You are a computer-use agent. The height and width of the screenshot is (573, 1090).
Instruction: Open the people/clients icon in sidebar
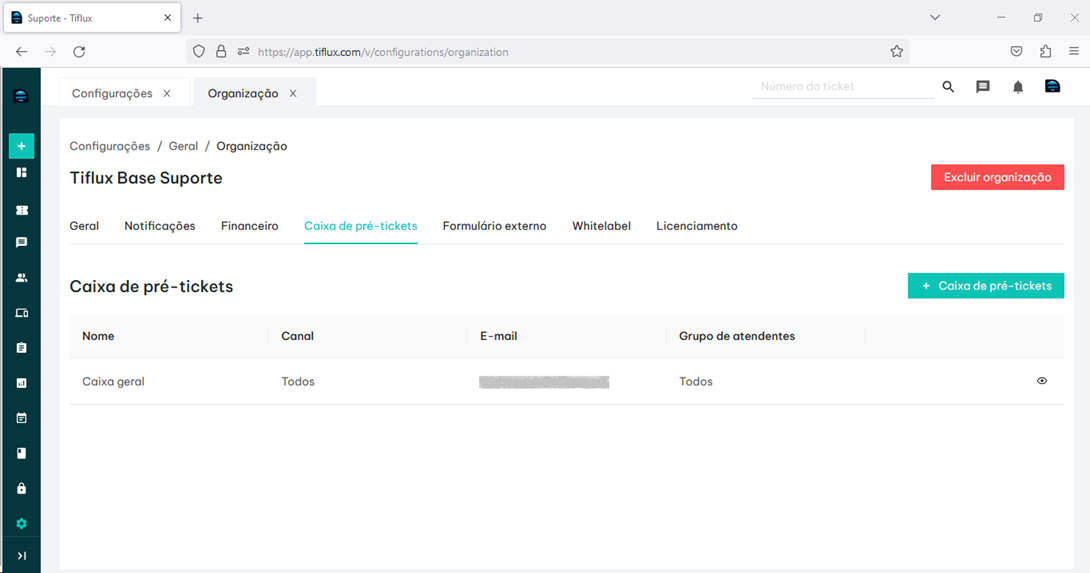coord(21,278)
